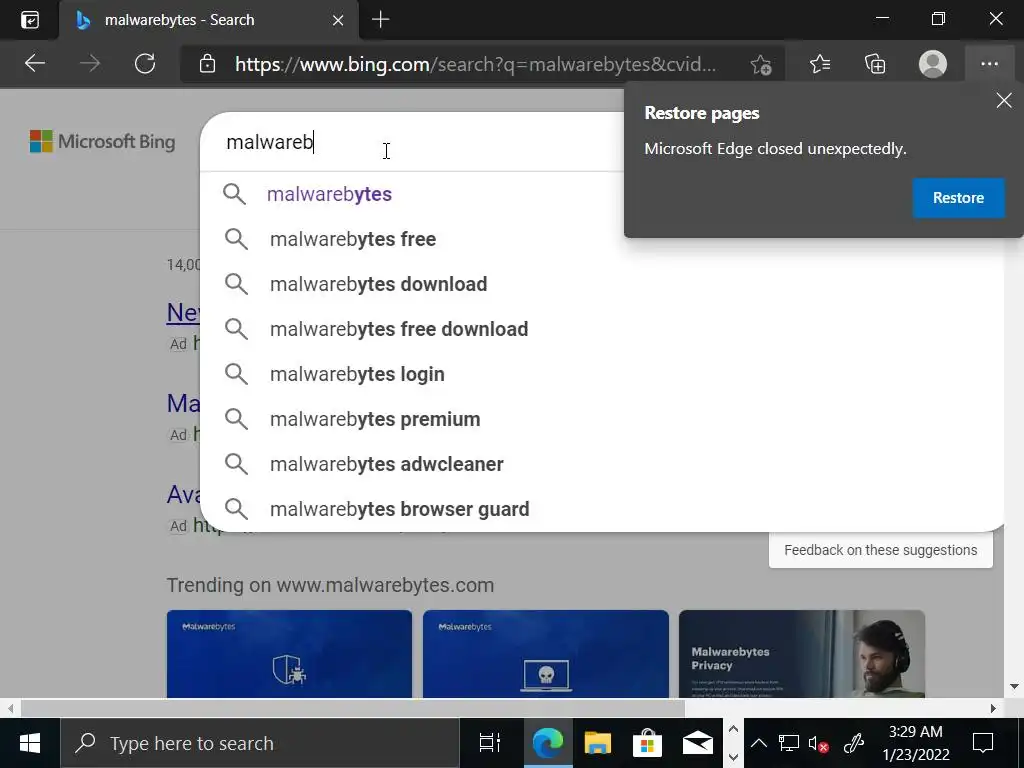
Task: Click the horizontal scrollbar right arrow
Action: 993,708
